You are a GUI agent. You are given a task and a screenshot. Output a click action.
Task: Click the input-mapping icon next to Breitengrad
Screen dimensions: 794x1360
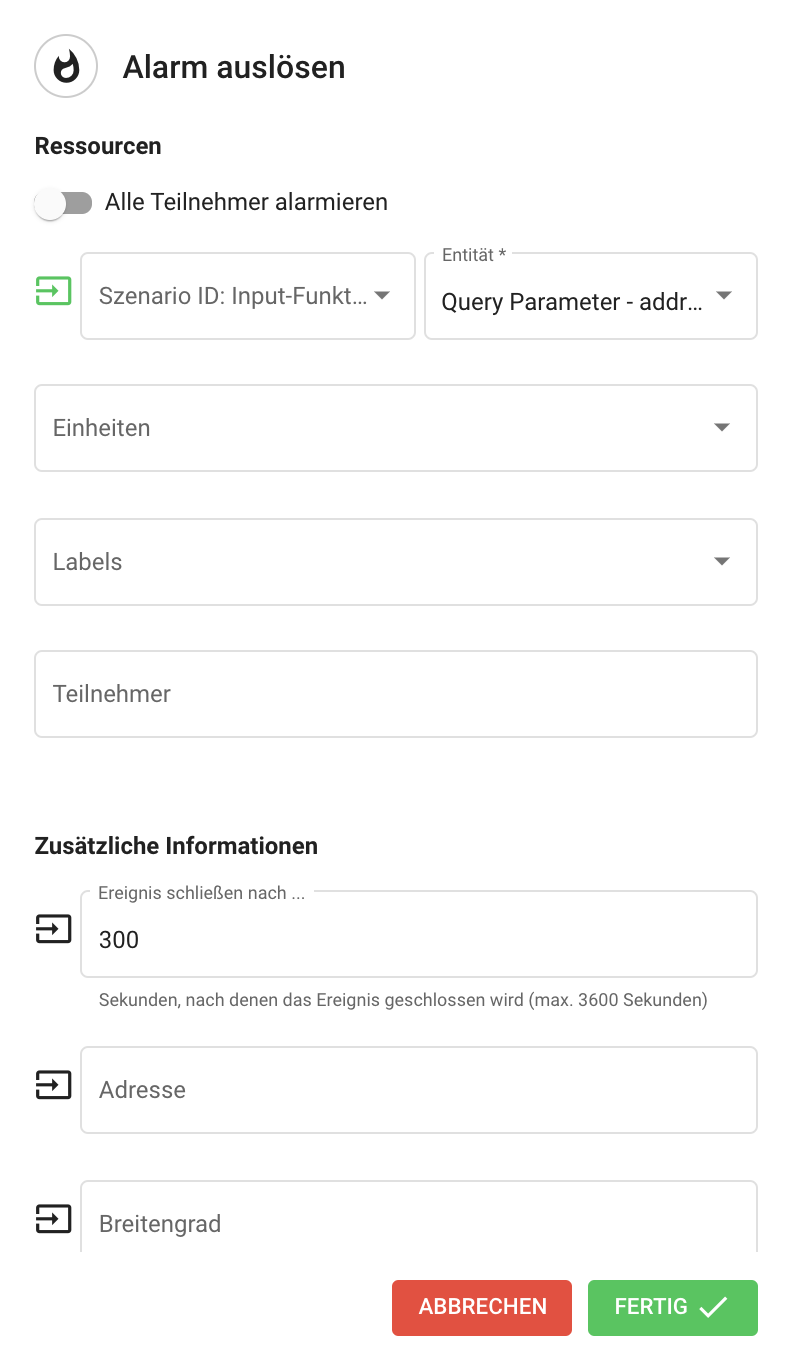53,1219
